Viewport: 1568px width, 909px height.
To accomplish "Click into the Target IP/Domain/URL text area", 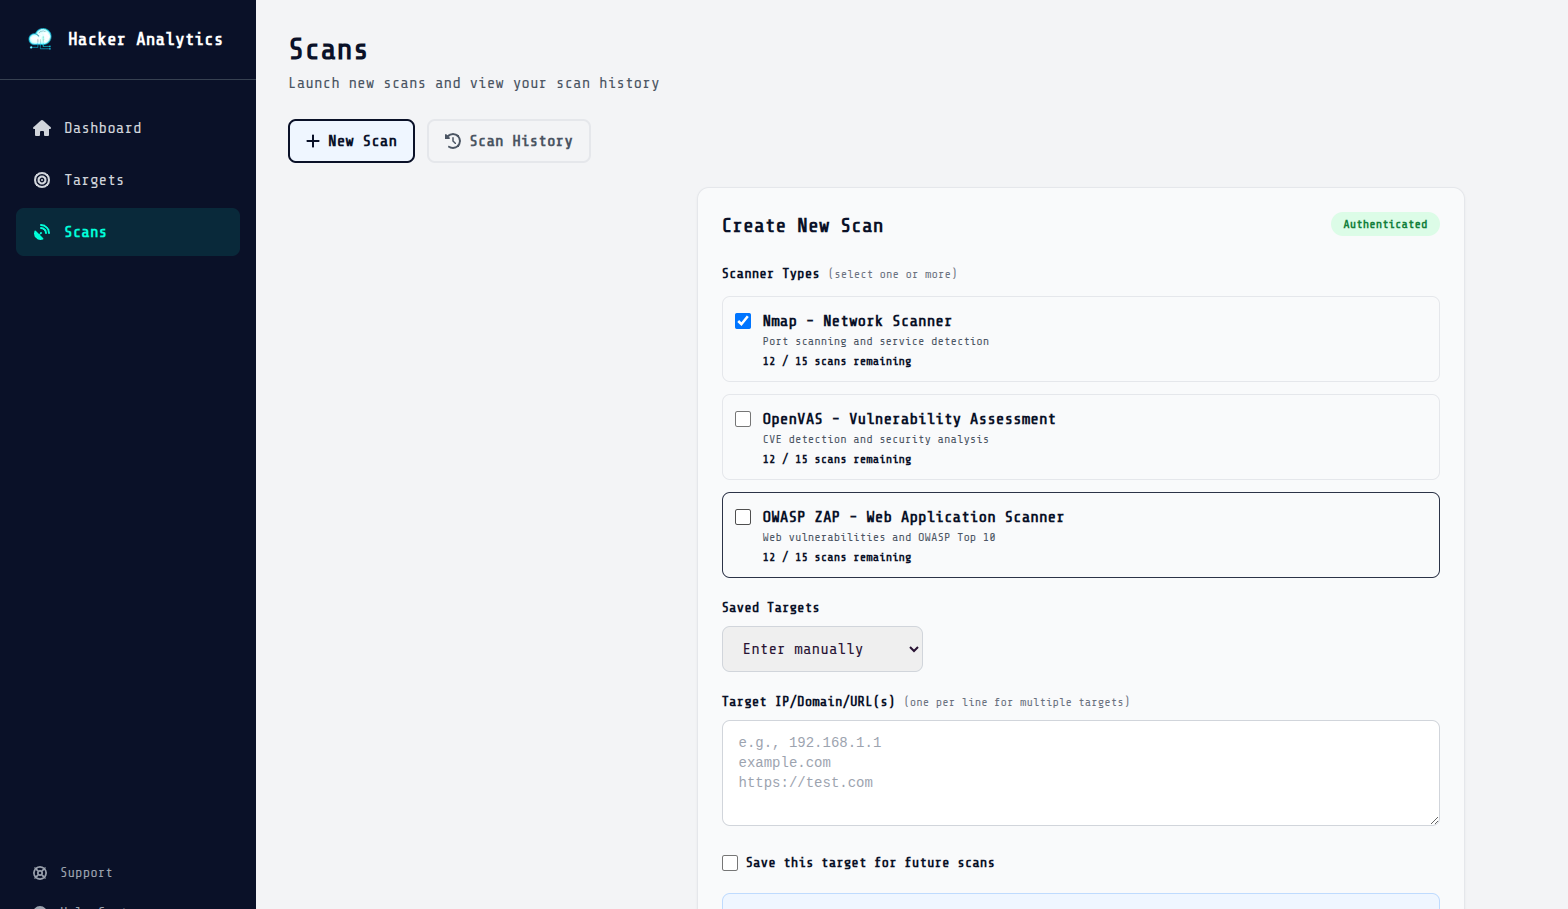I will click(1081, 773).
